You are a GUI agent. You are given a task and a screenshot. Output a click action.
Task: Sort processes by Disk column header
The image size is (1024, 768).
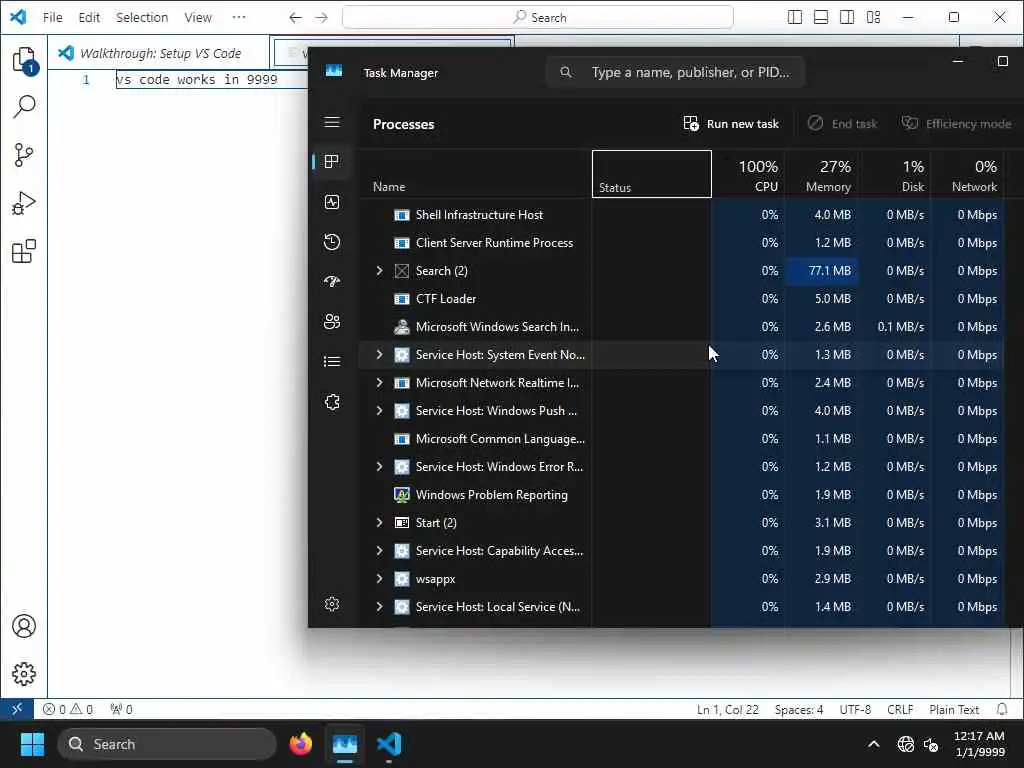click(x=895, y=174)
